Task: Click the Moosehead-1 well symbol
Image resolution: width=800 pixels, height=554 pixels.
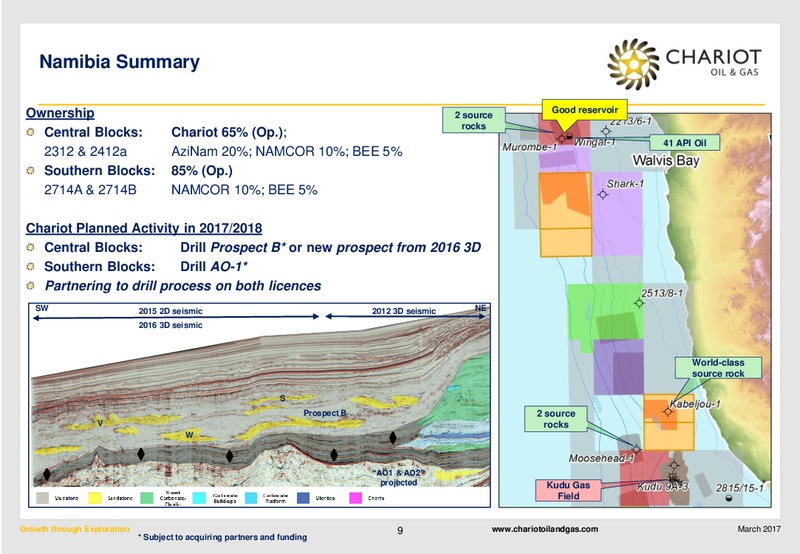Action: 636,449
